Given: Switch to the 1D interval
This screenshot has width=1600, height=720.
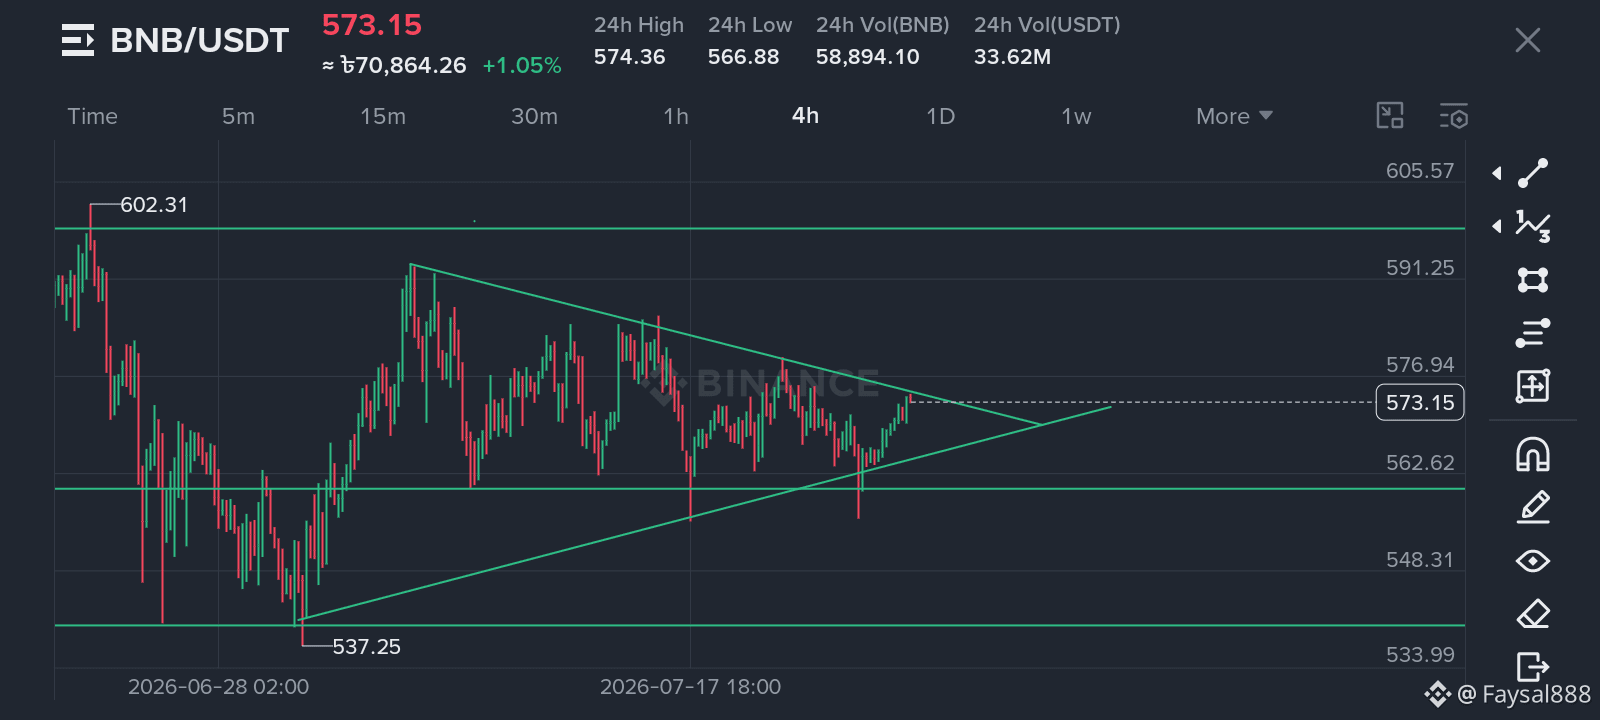Looking at the screenshot, I should pyautogui.click(x=940, y=116).
